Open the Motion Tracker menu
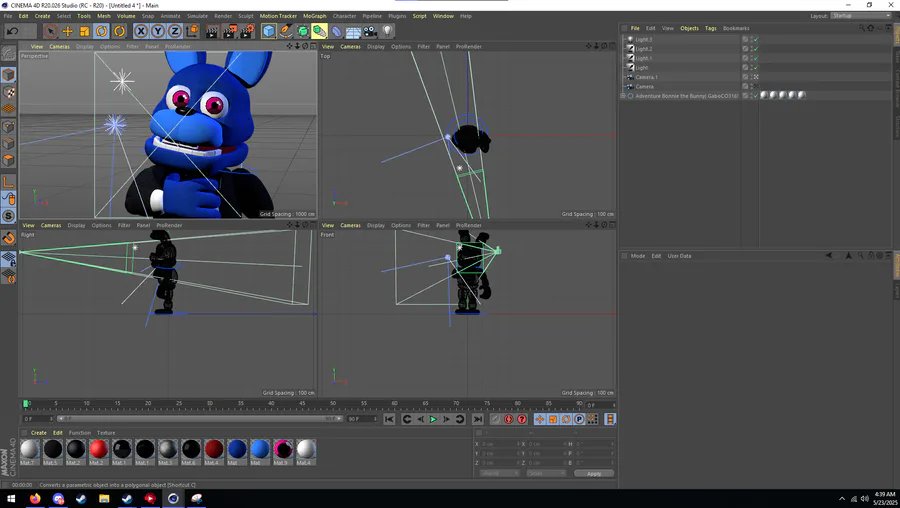The width and height of the screenshot is (900, 508). coord(278,16)
